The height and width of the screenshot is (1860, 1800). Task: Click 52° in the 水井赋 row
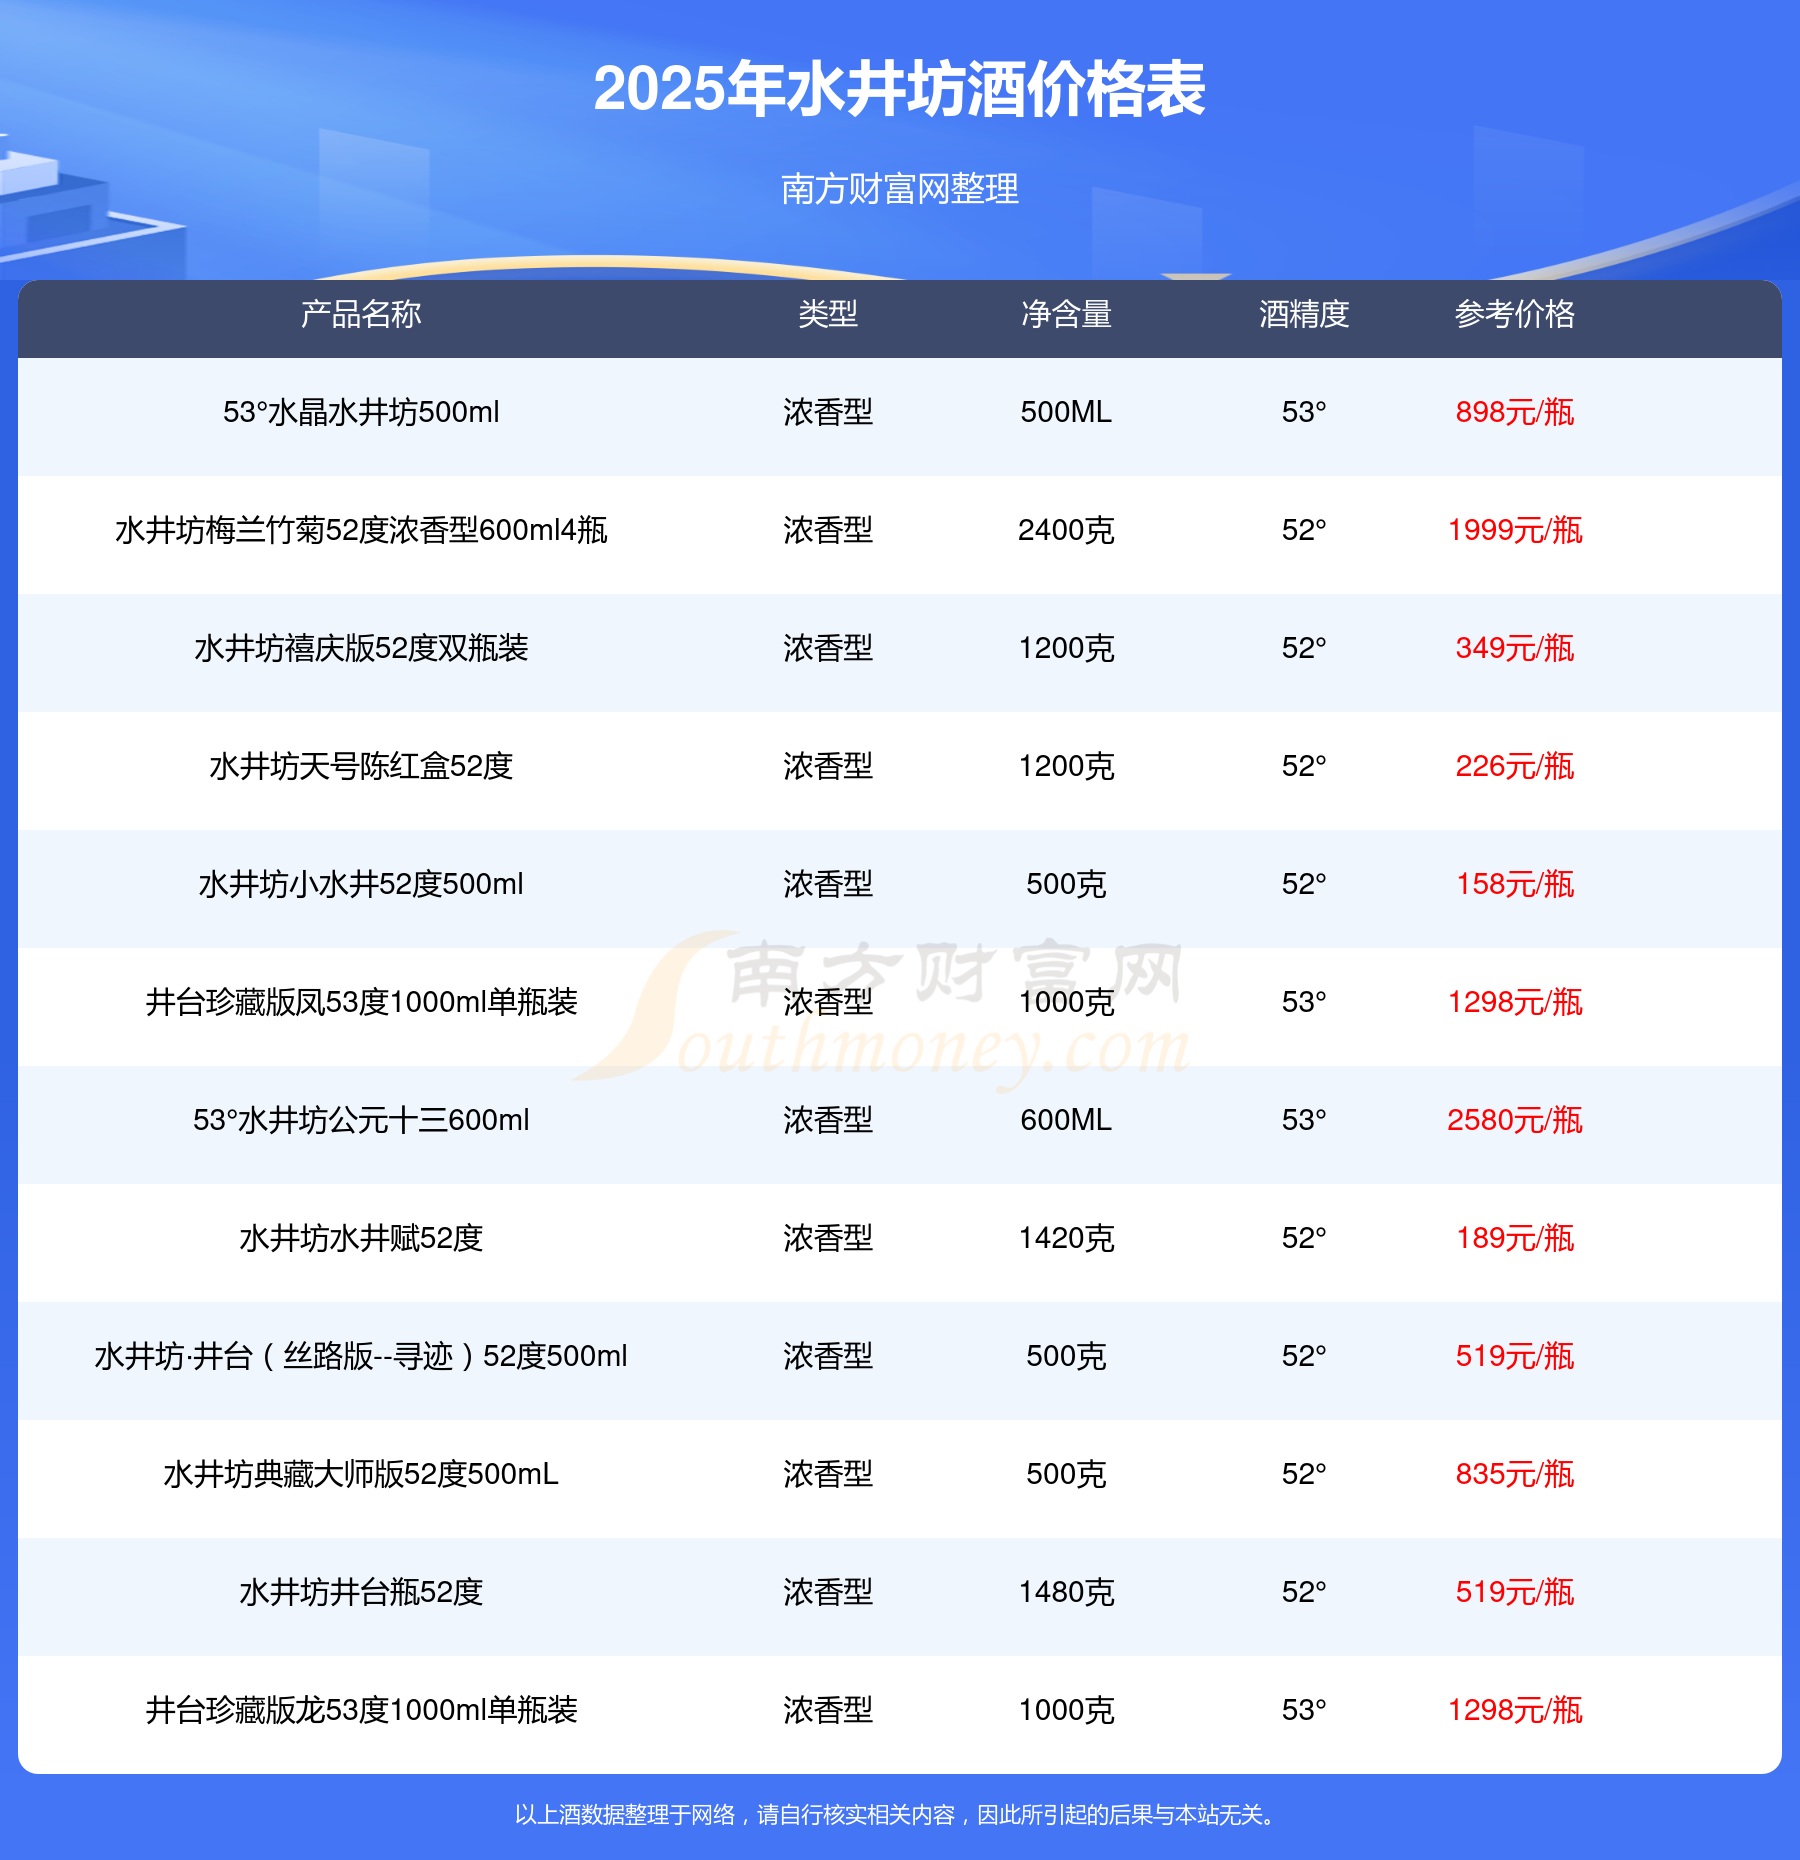(x=1304, y=1238)
